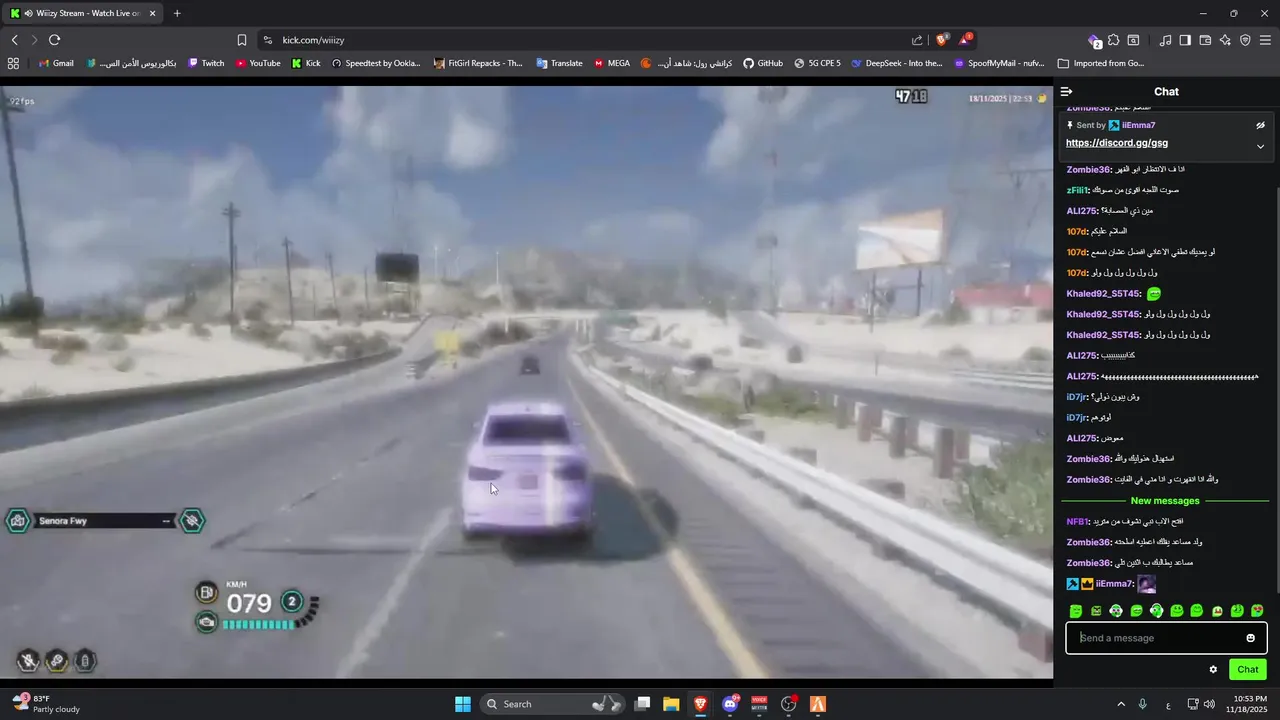This screenshot has height=720, width=1280.
Task: Expand the Imported from Google bookmarks folder
Action: tap(1101, 63)
